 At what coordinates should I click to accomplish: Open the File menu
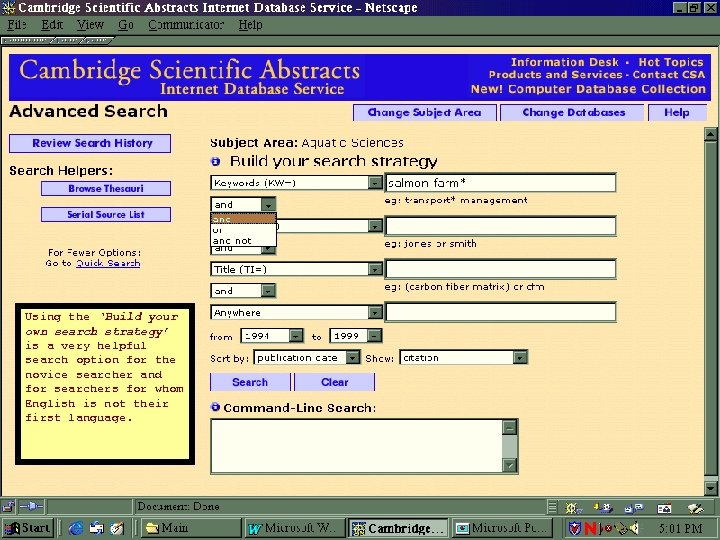click(x=17, y=25)
